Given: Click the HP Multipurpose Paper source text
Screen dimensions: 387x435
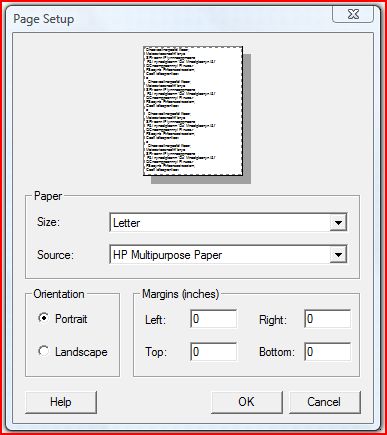Looking at the screenshot, I should [x=167, y=255].
